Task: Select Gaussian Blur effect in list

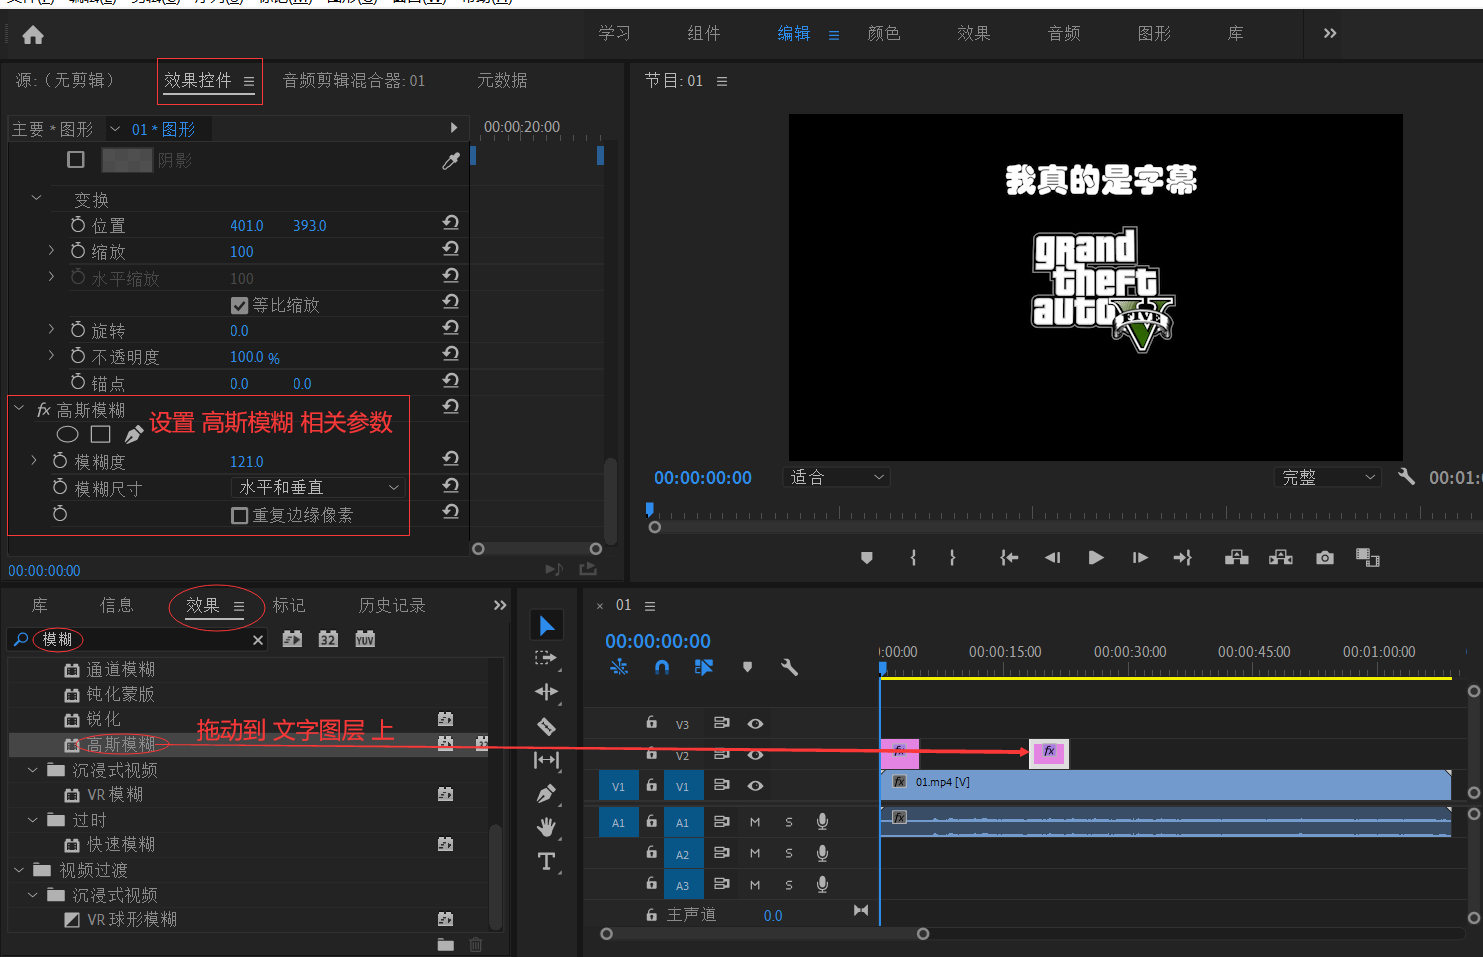Action: (x=121, y=745)
